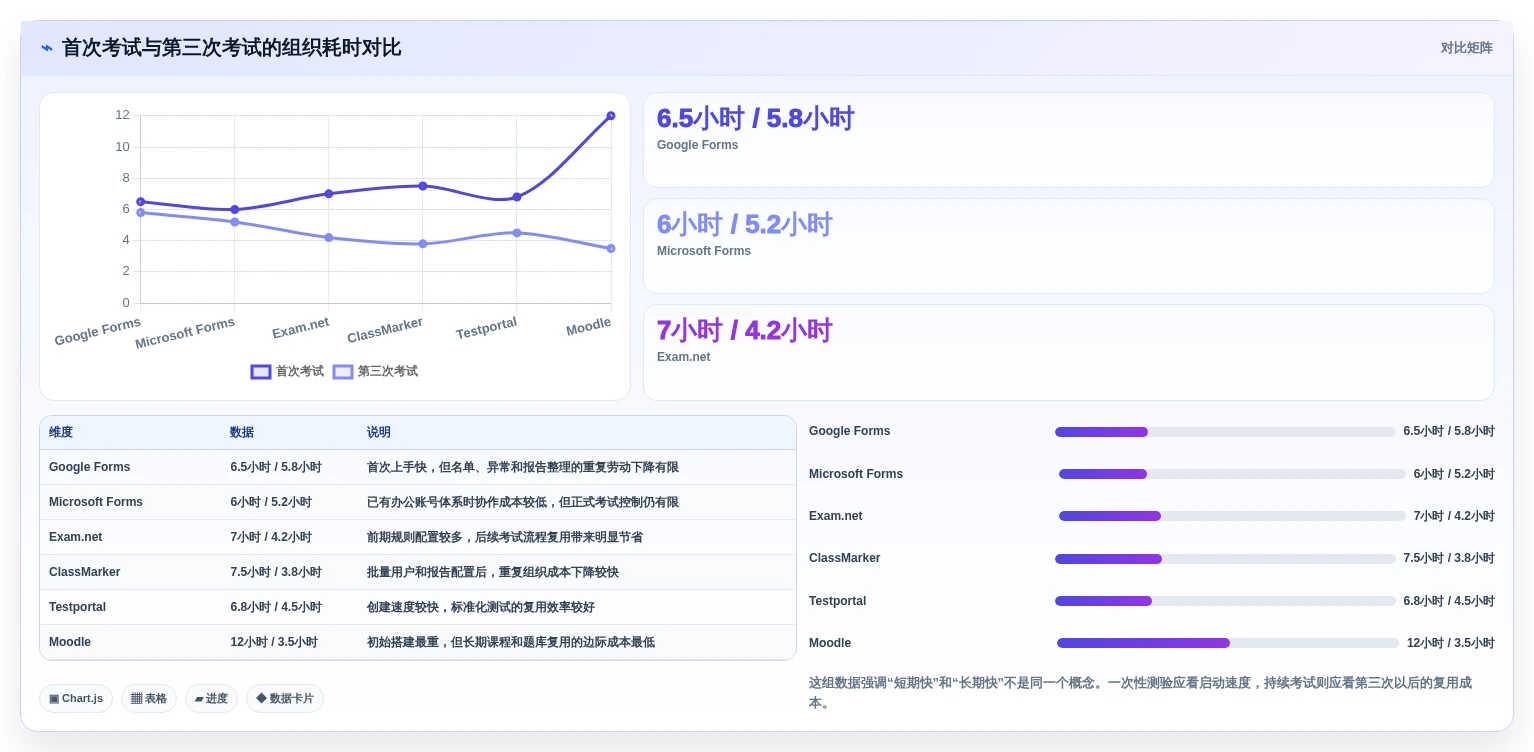Click the Moodle 首次考试 data point at 12
The image size is (1534, 752).
(x=611, y=116)
